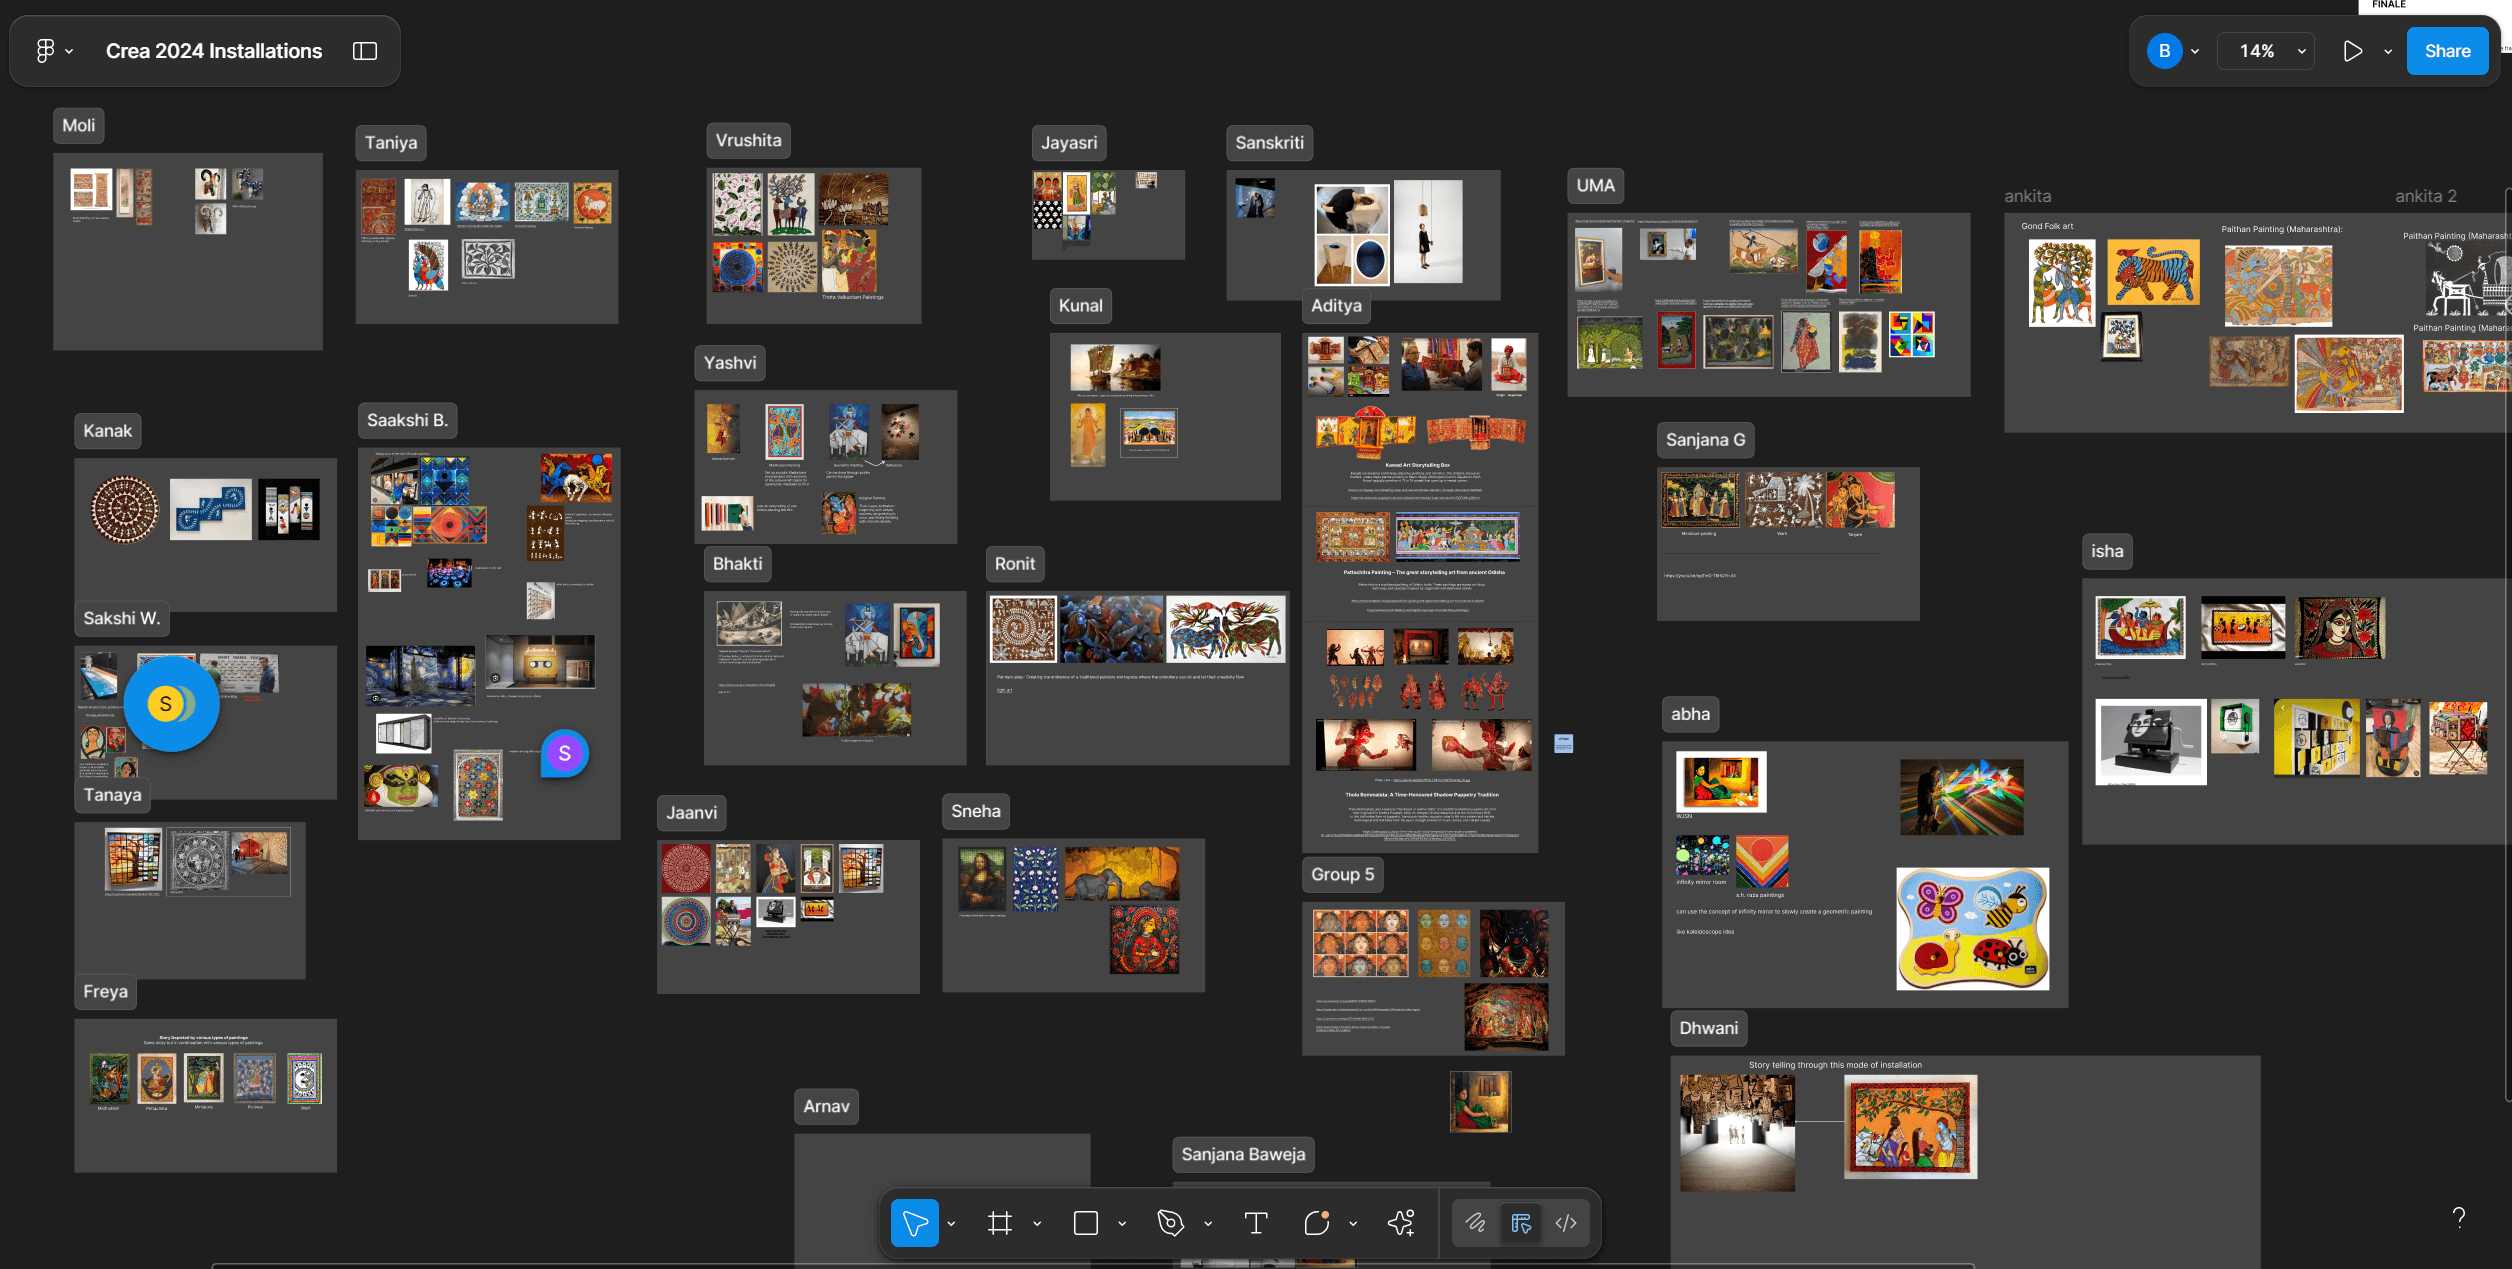Image resolution: width=2512 pixels, height=1269 pixels.
Task: Expand the shape tools dropdown arrow
Action: (x=1122, y=1224)
